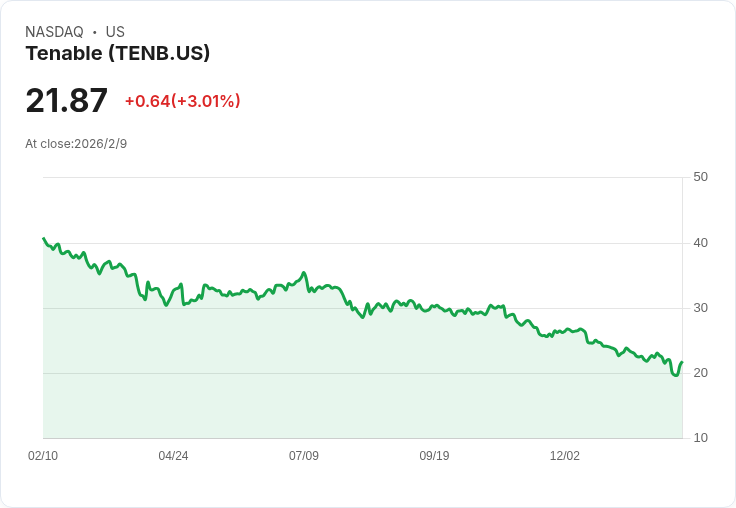Click the leftmost starting point of the price line
Viewport: 736px width, 508px height.
43,238
